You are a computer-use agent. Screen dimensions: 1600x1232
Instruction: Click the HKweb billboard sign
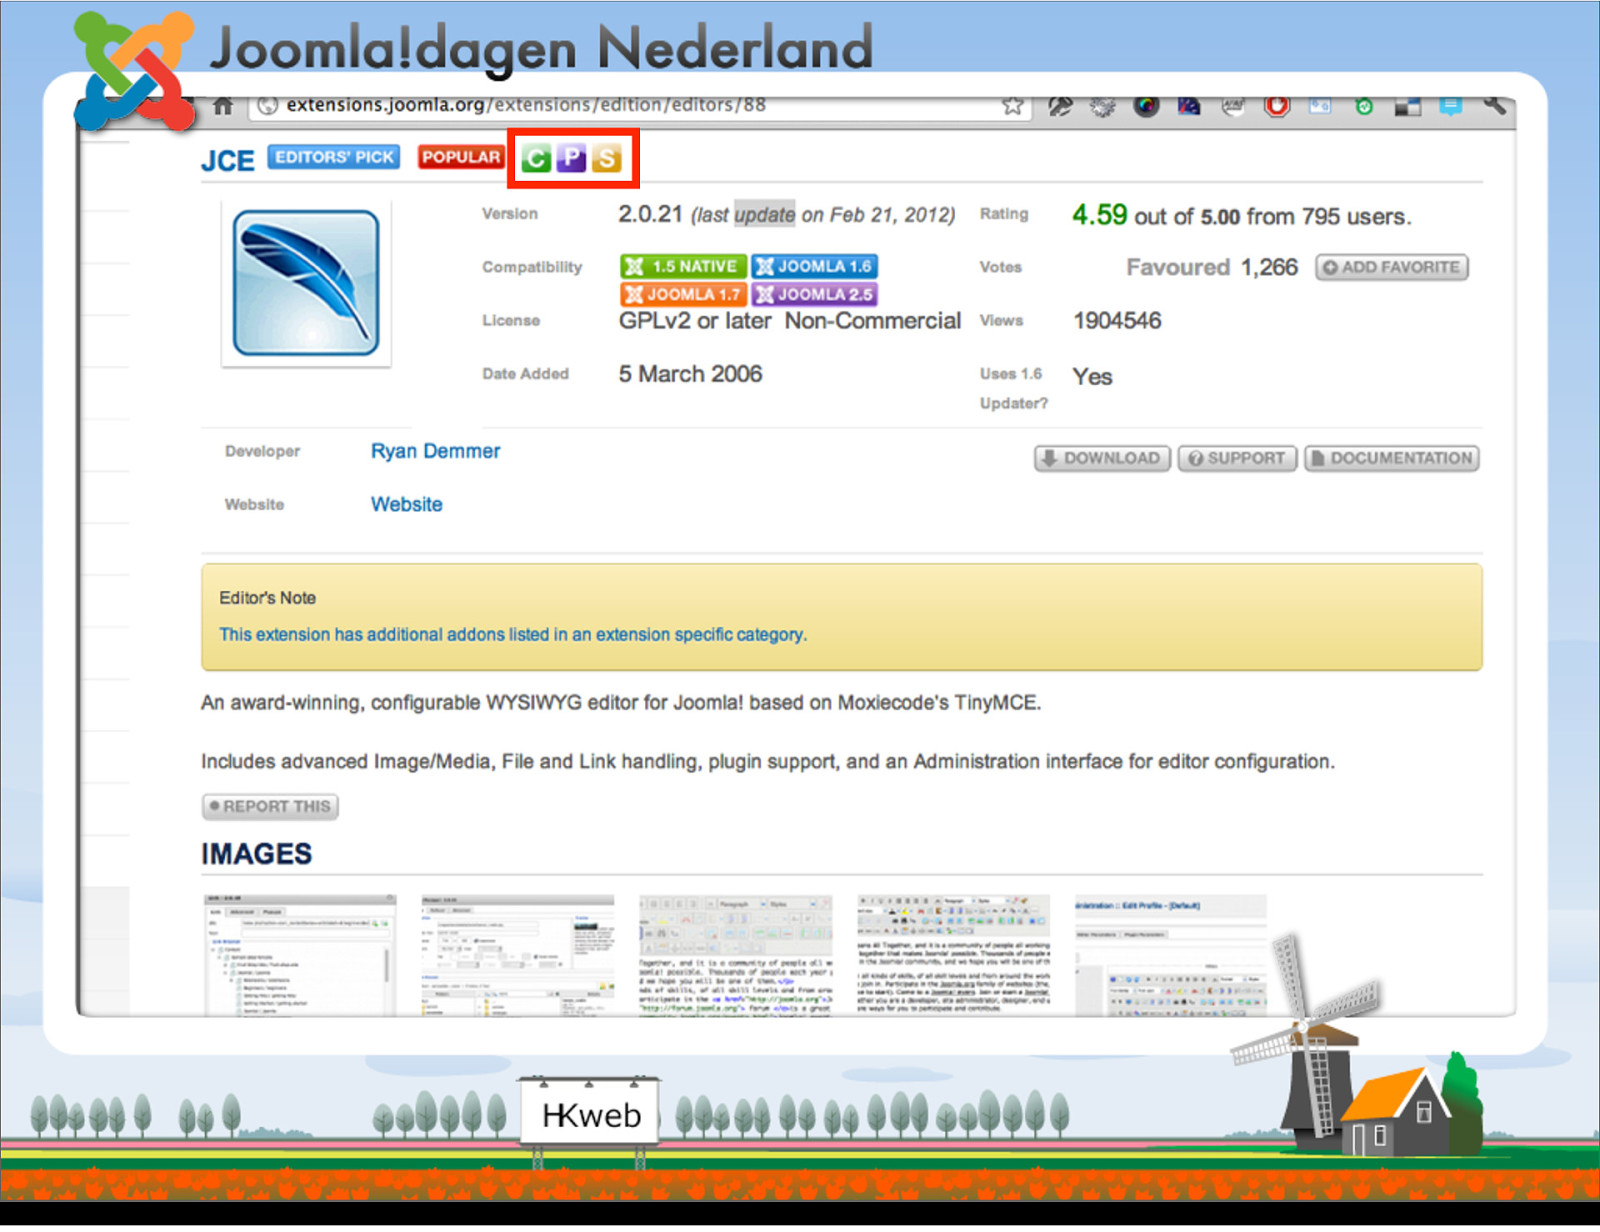click(590, 1113)
